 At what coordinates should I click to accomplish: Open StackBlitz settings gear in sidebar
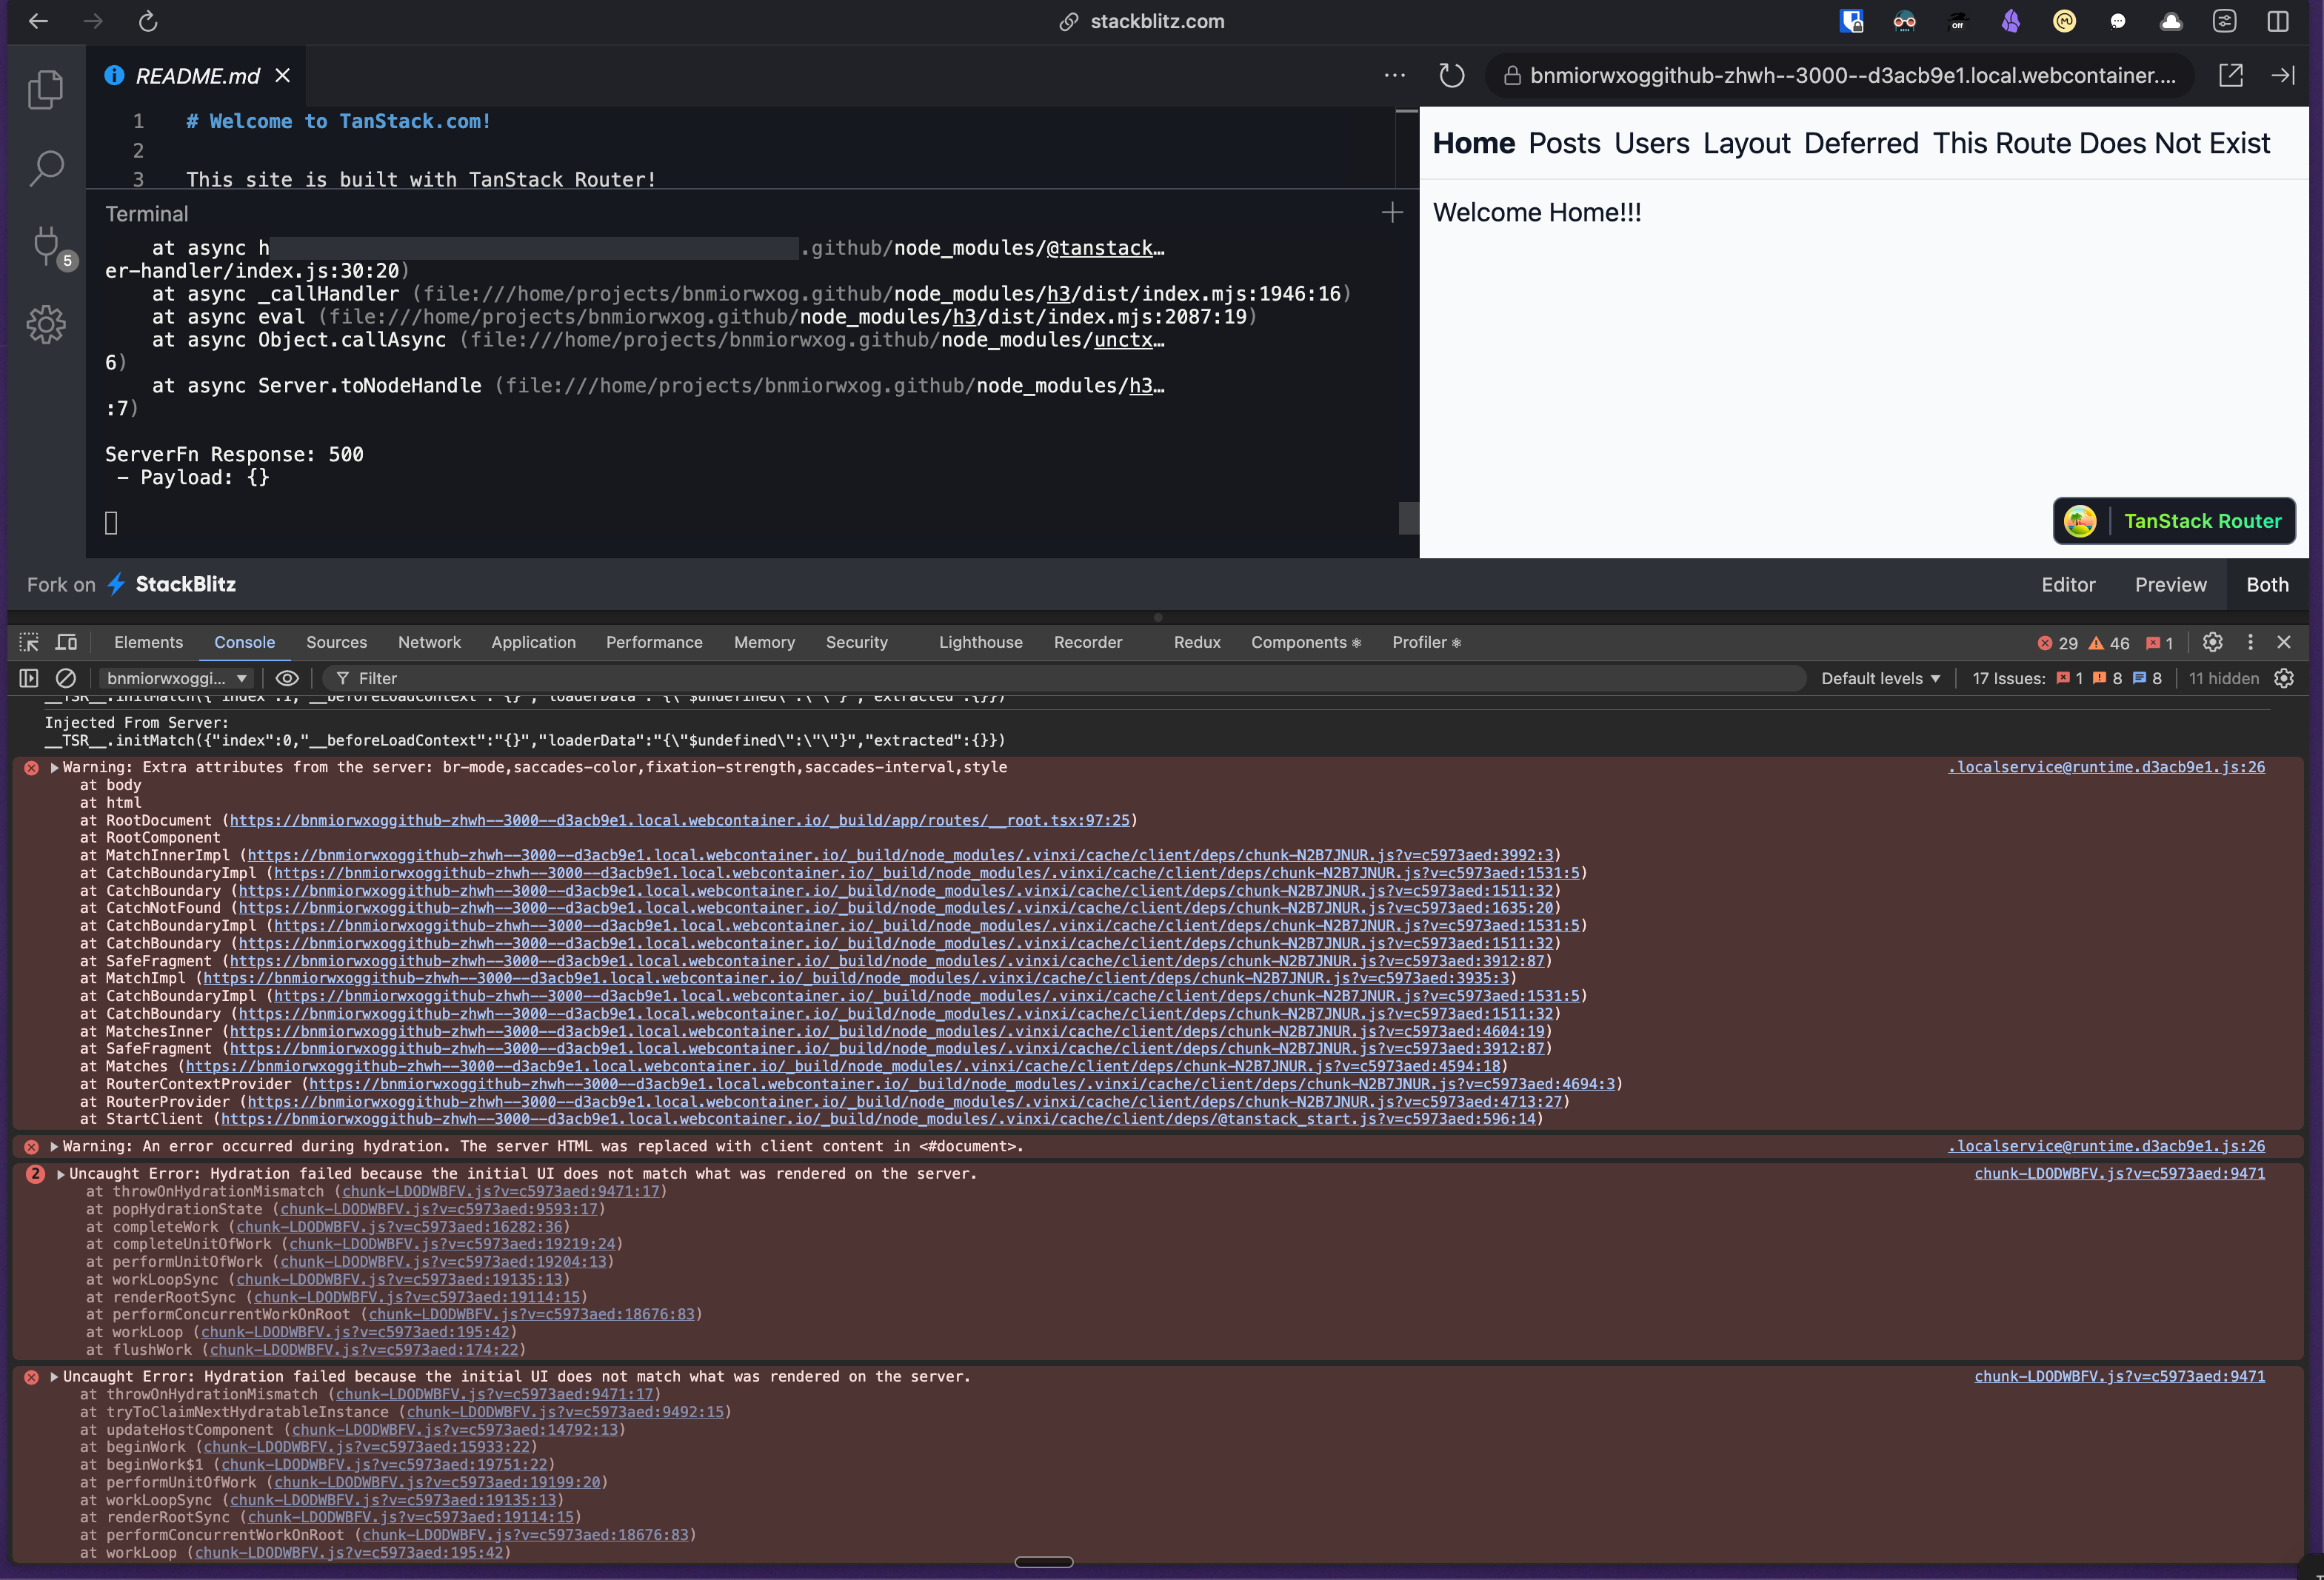[46, 324]
